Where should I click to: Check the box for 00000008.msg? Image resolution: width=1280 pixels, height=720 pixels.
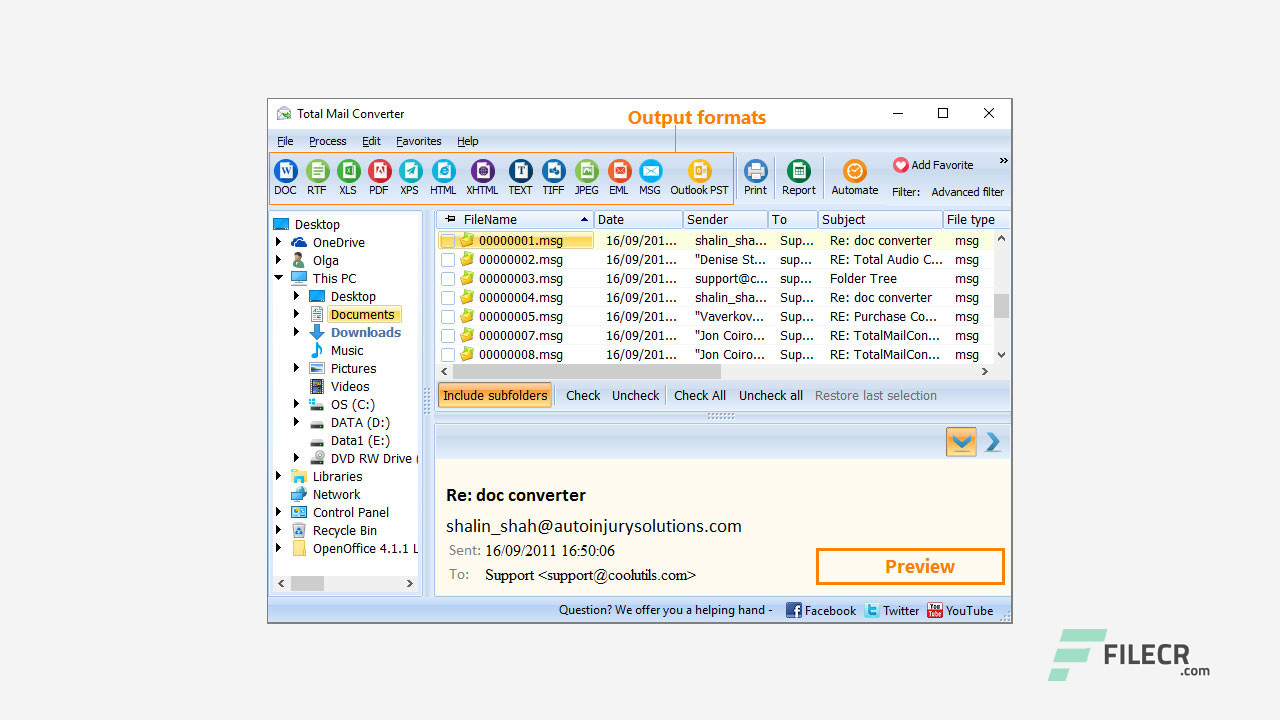coord(448,355)
